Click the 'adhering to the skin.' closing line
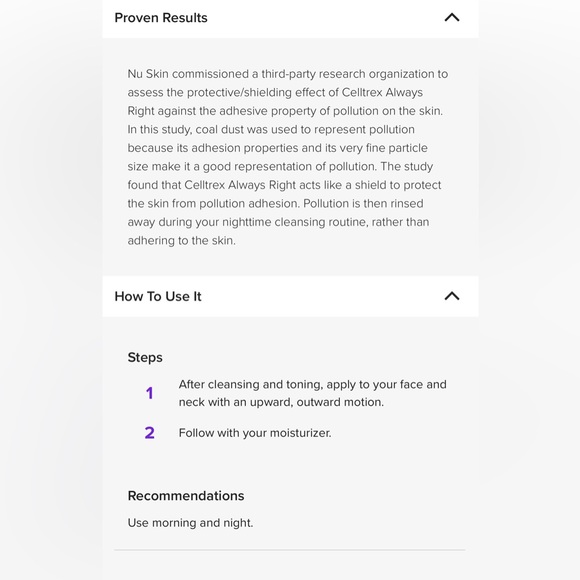This screenshot has height=580, width=580. [x=182, y=240]
